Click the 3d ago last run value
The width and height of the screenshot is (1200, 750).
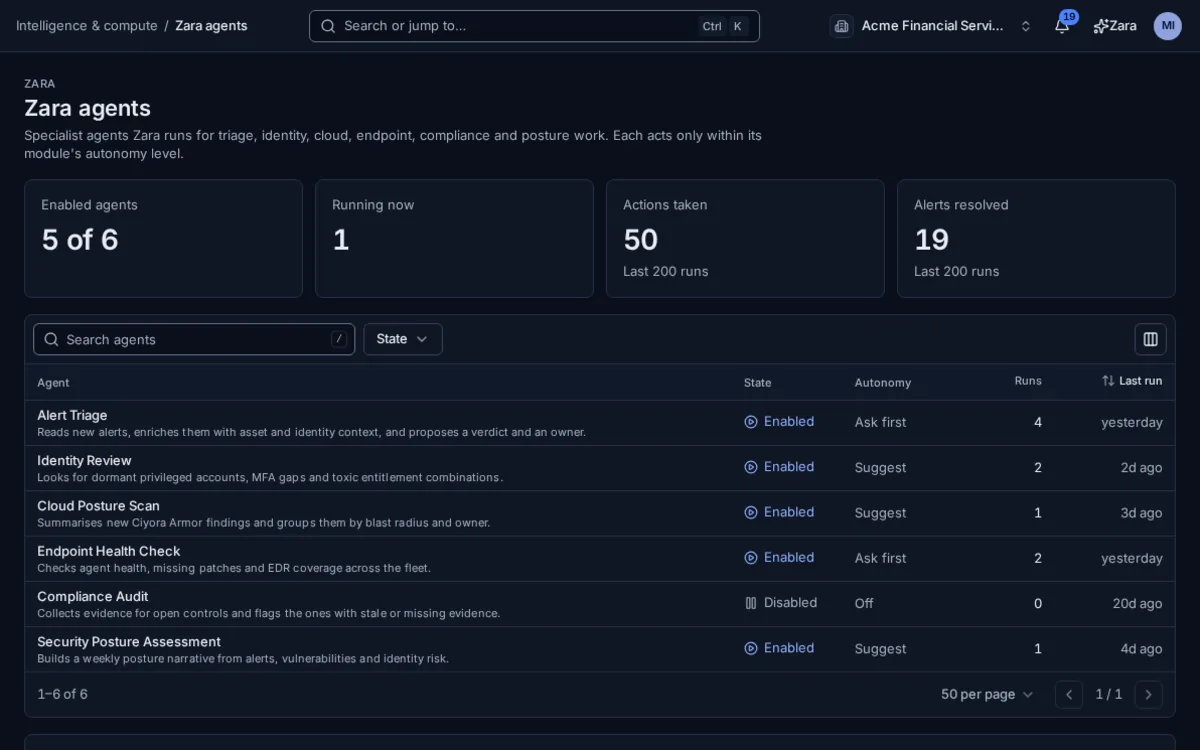click(x=1141, y=513)
